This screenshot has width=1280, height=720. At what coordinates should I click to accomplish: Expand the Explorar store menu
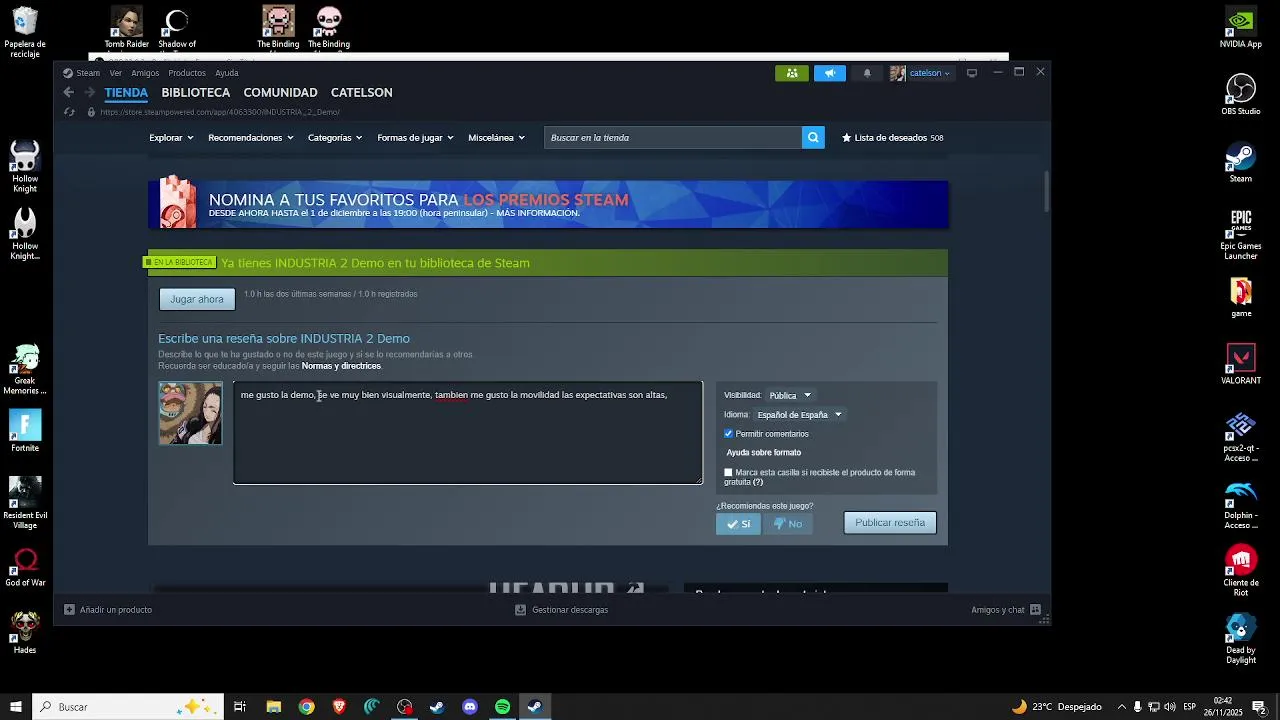coord(171,137)
